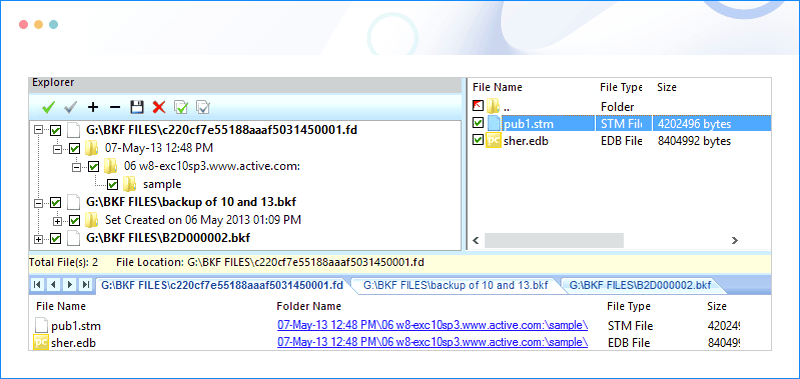Screen dimensions: 800x379
Task: Toggle the 07-May-13 12:48 PM checkbox
Action: [74, 149]
